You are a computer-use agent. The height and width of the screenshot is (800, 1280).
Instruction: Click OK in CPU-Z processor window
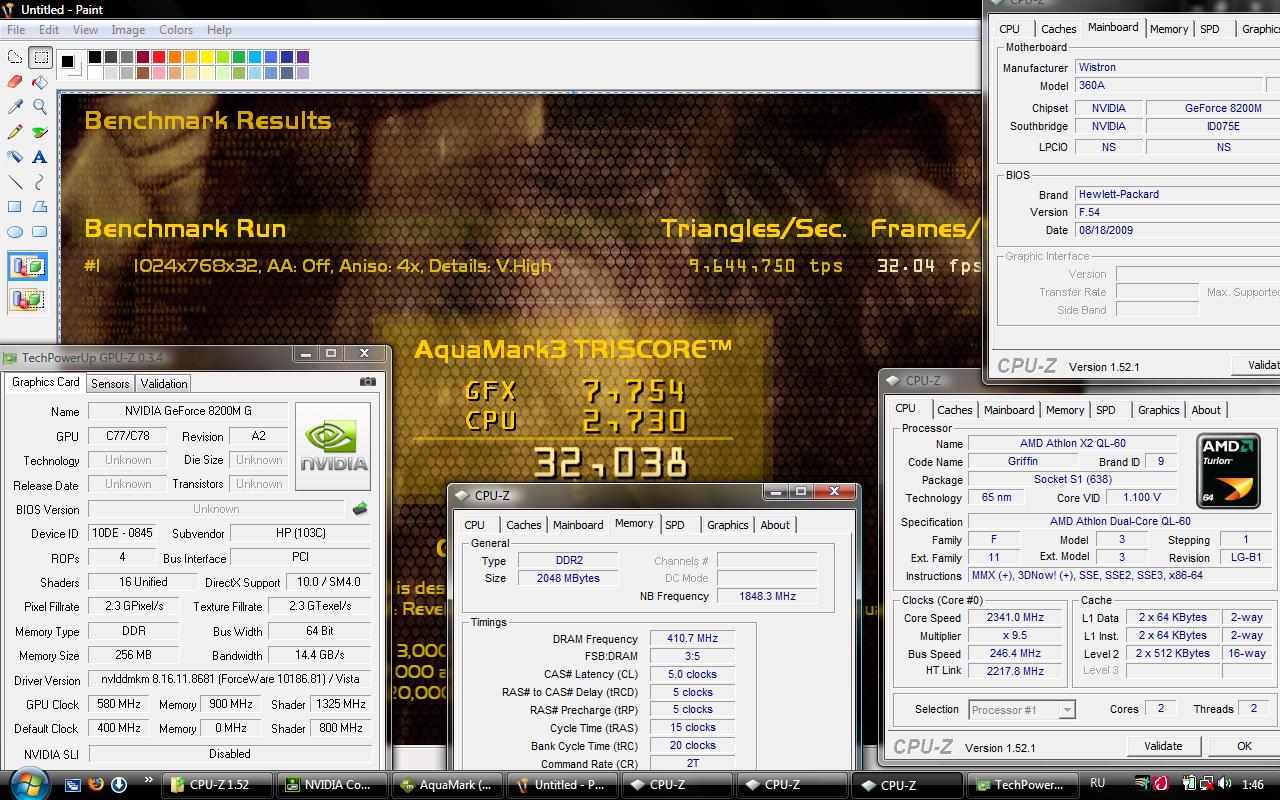[x=1244, y=746]
